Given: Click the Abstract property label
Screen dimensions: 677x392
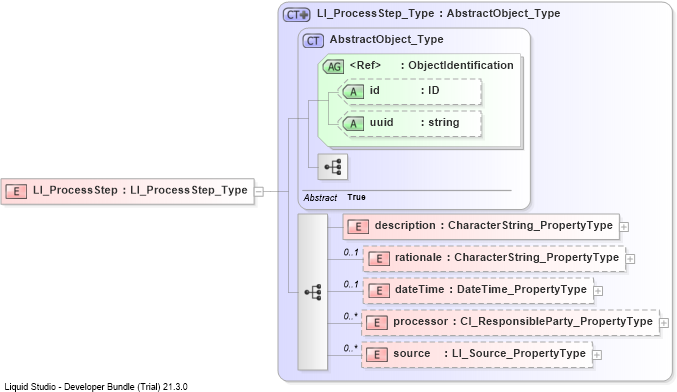Looking at the screenshot, I should pos(320,198).
